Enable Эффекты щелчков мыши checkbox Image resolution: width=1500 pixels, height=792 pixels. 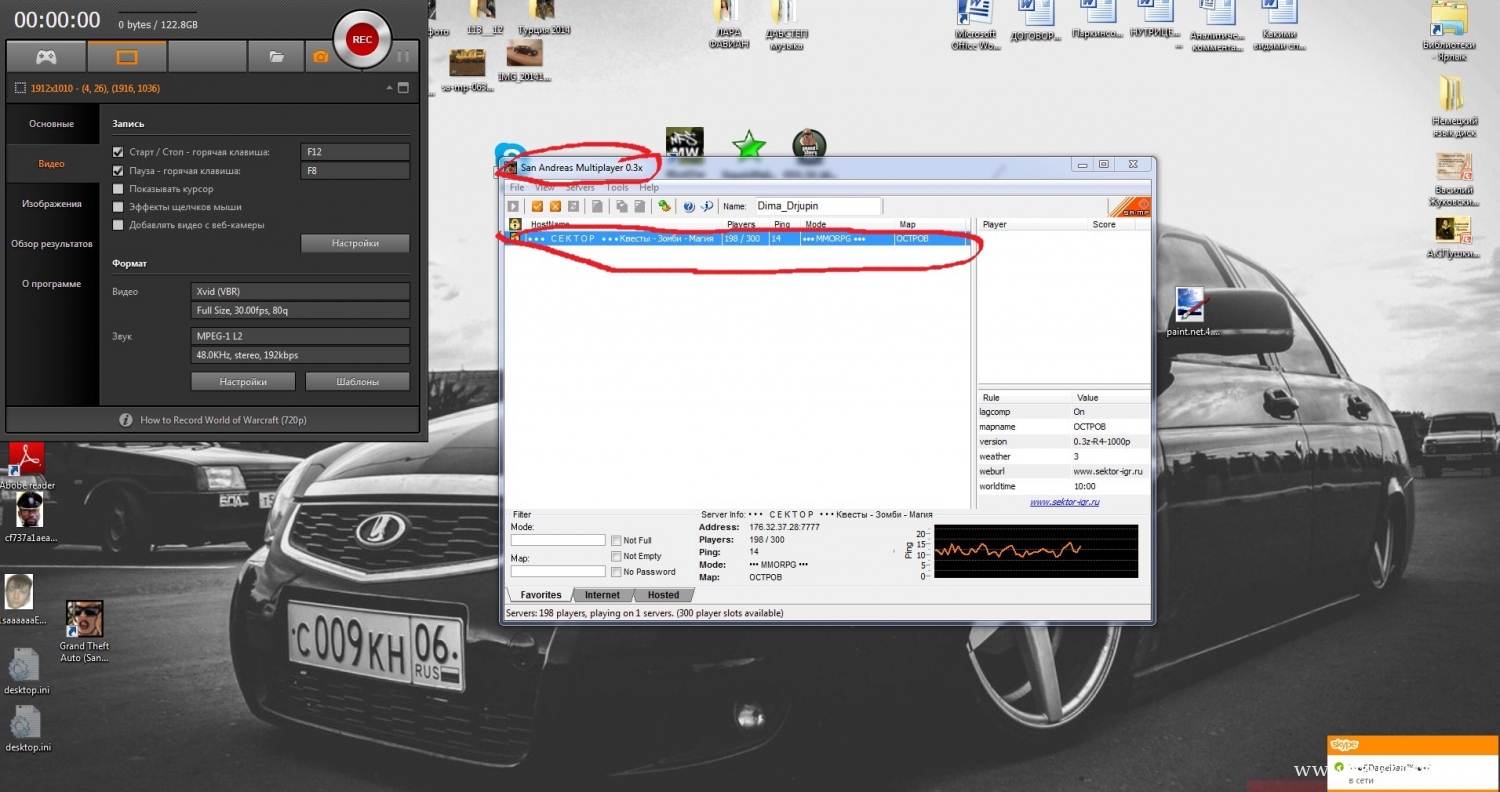118,207
